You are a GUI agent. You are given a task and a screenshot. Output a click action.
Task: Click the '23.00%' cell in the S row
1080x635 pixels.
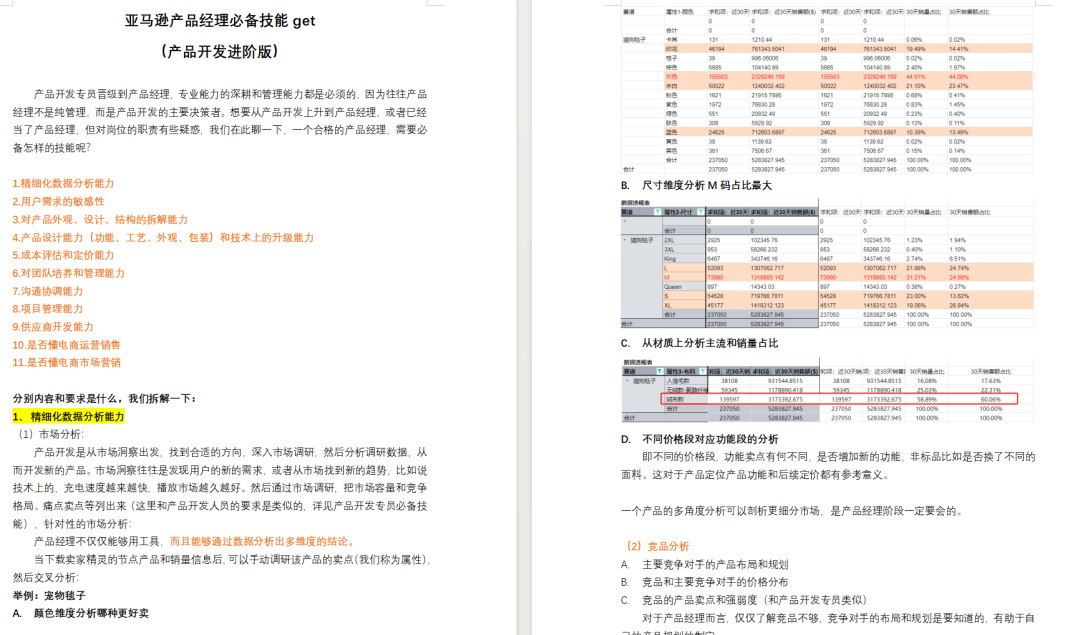click(x=915, y=296)
